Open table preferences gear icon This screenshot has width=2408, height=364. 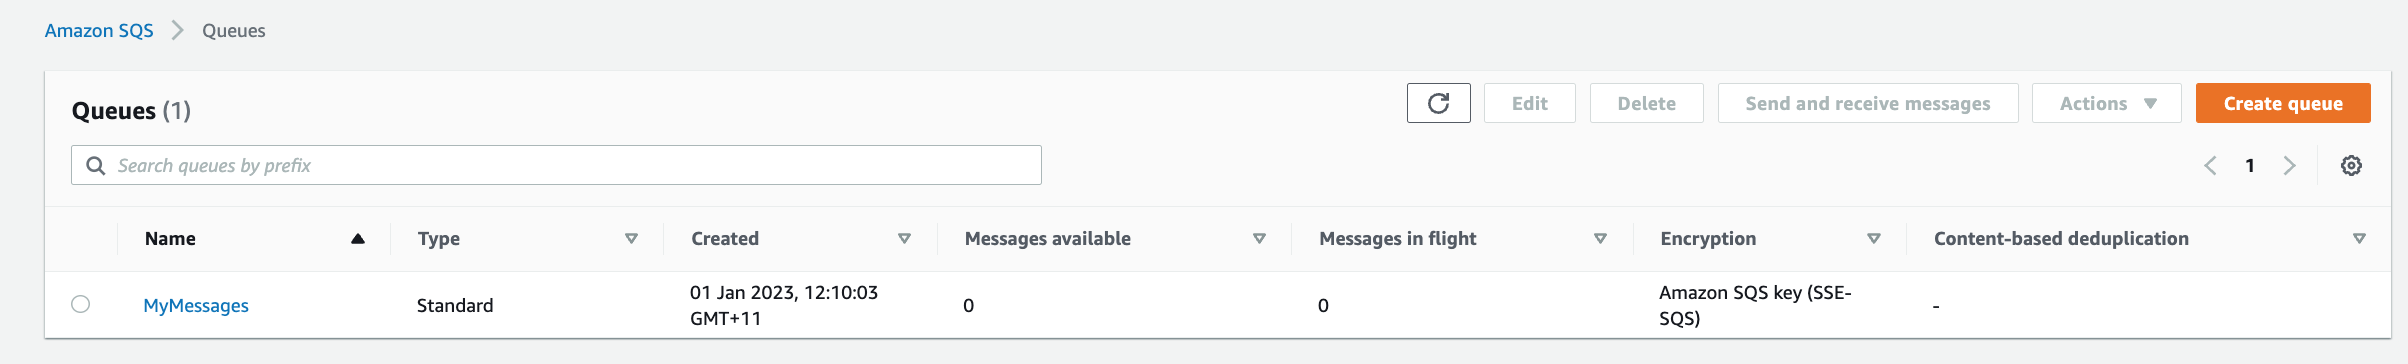(2351, 166)
